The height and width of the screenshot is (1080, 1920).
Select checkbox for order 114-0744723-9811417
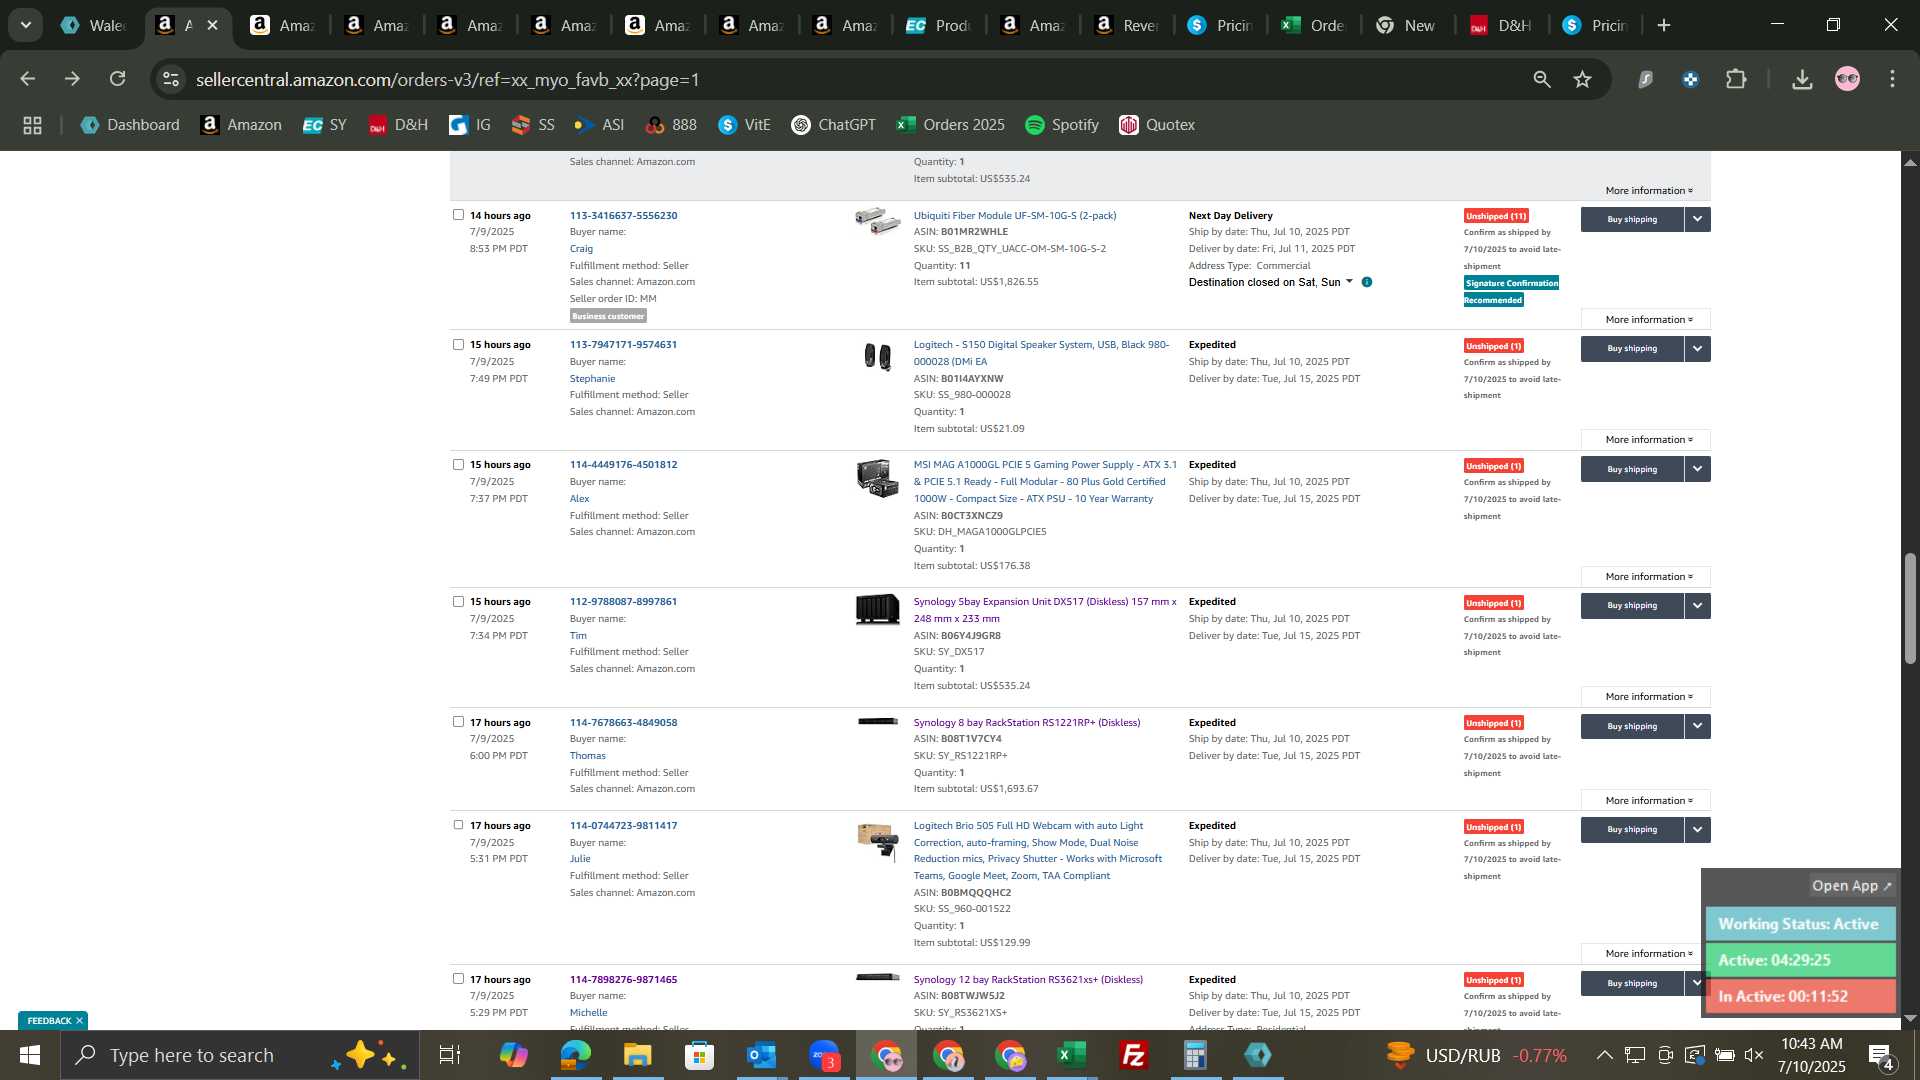458,825
